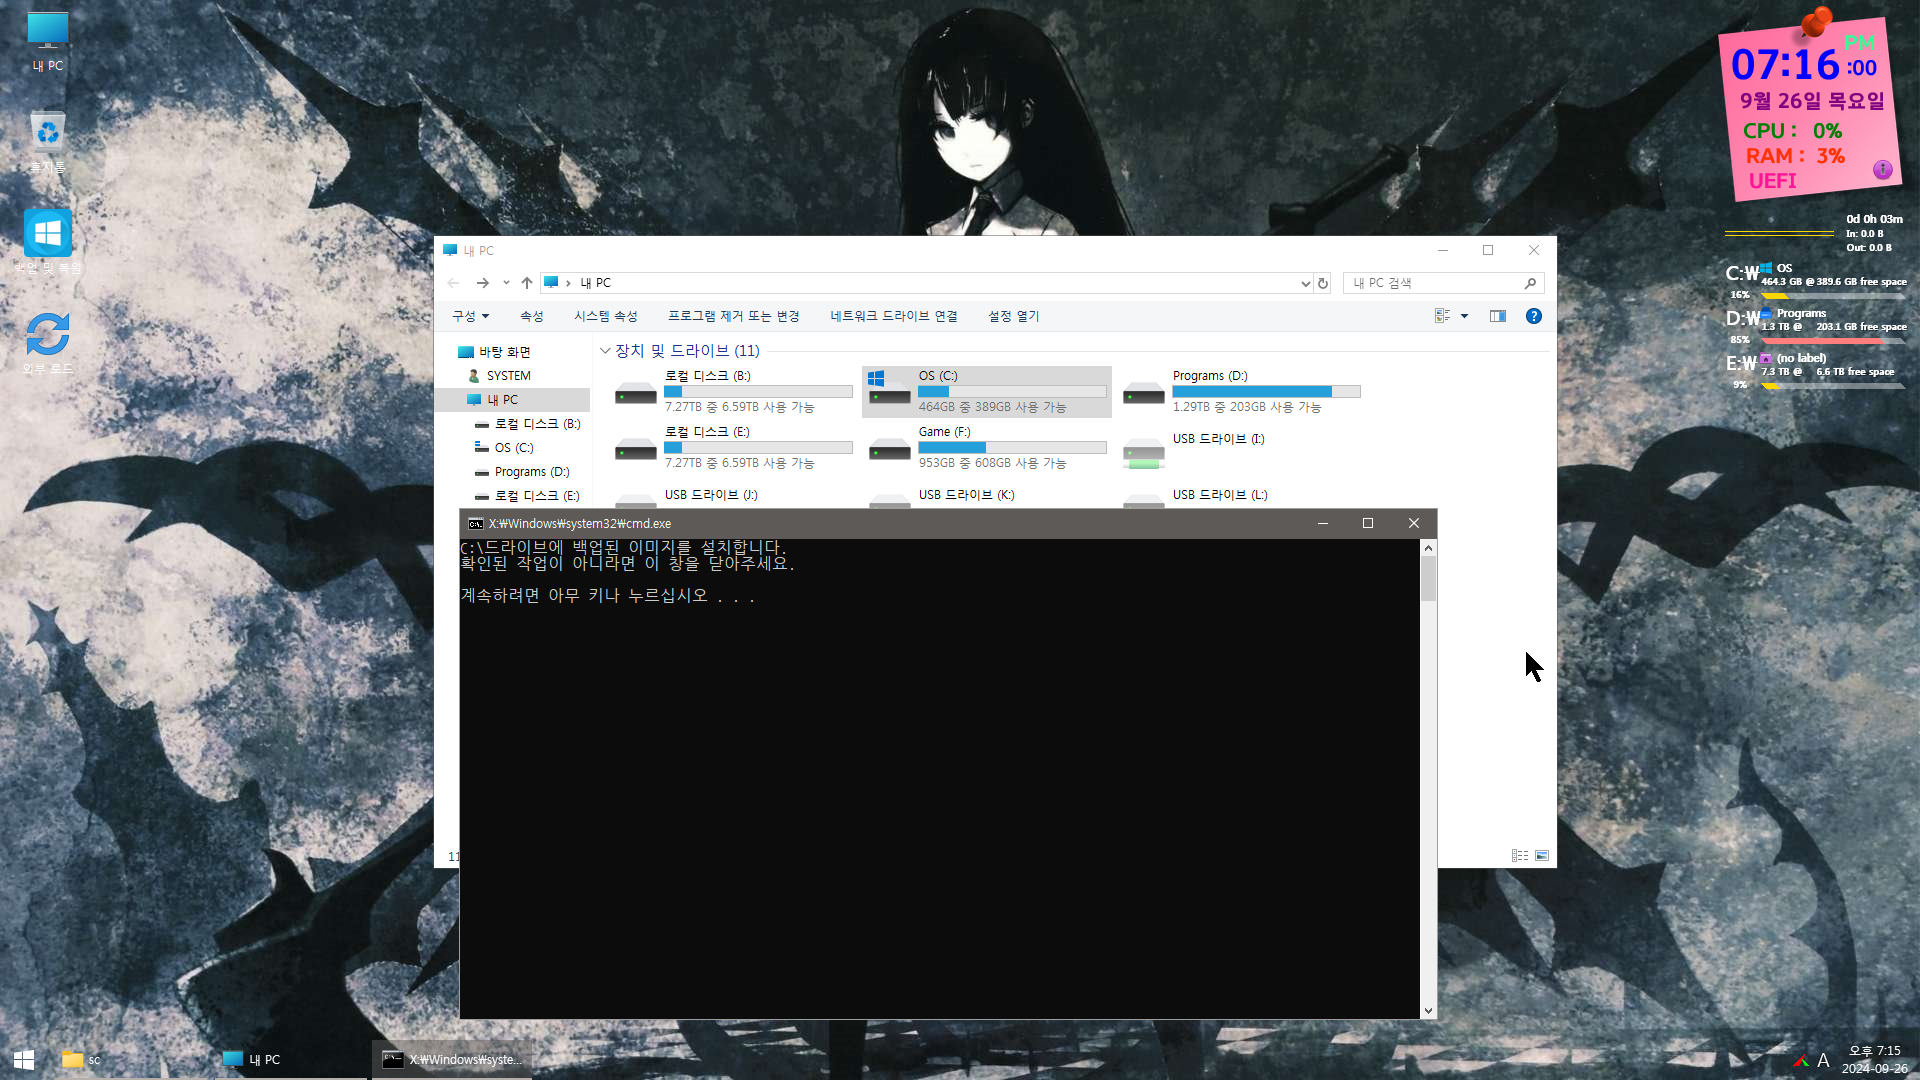Open the 내 PC desktop icon

47,42
